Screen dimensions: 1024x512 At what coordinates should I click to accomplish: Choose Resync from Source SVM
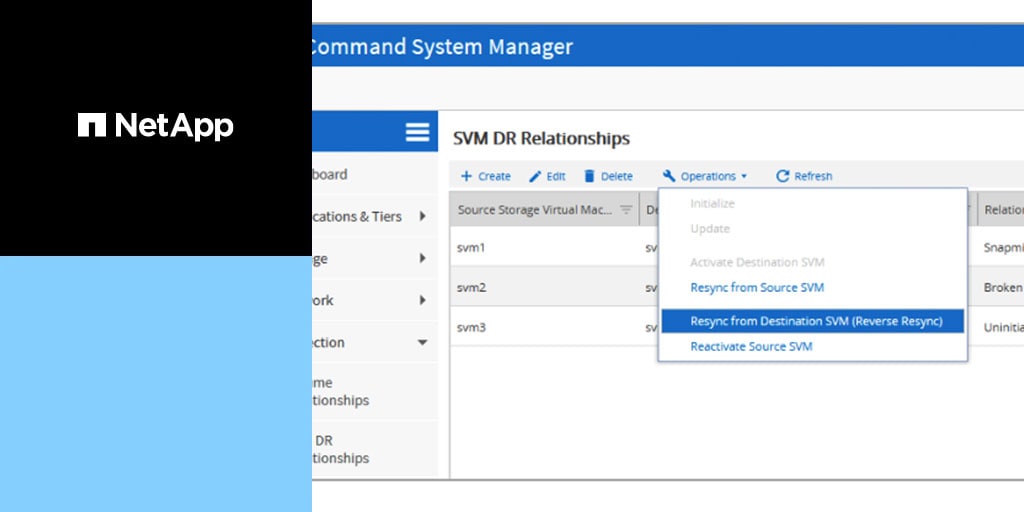(757, 287)
